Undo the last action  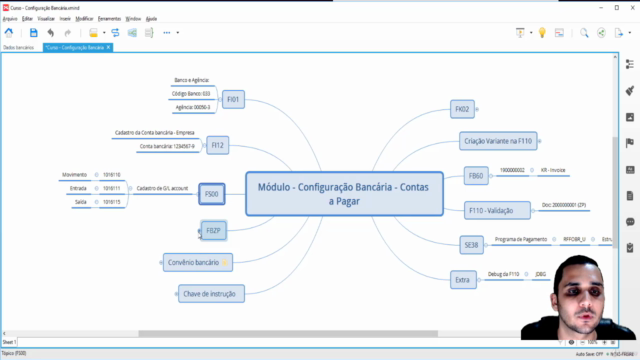coord(51,33)
